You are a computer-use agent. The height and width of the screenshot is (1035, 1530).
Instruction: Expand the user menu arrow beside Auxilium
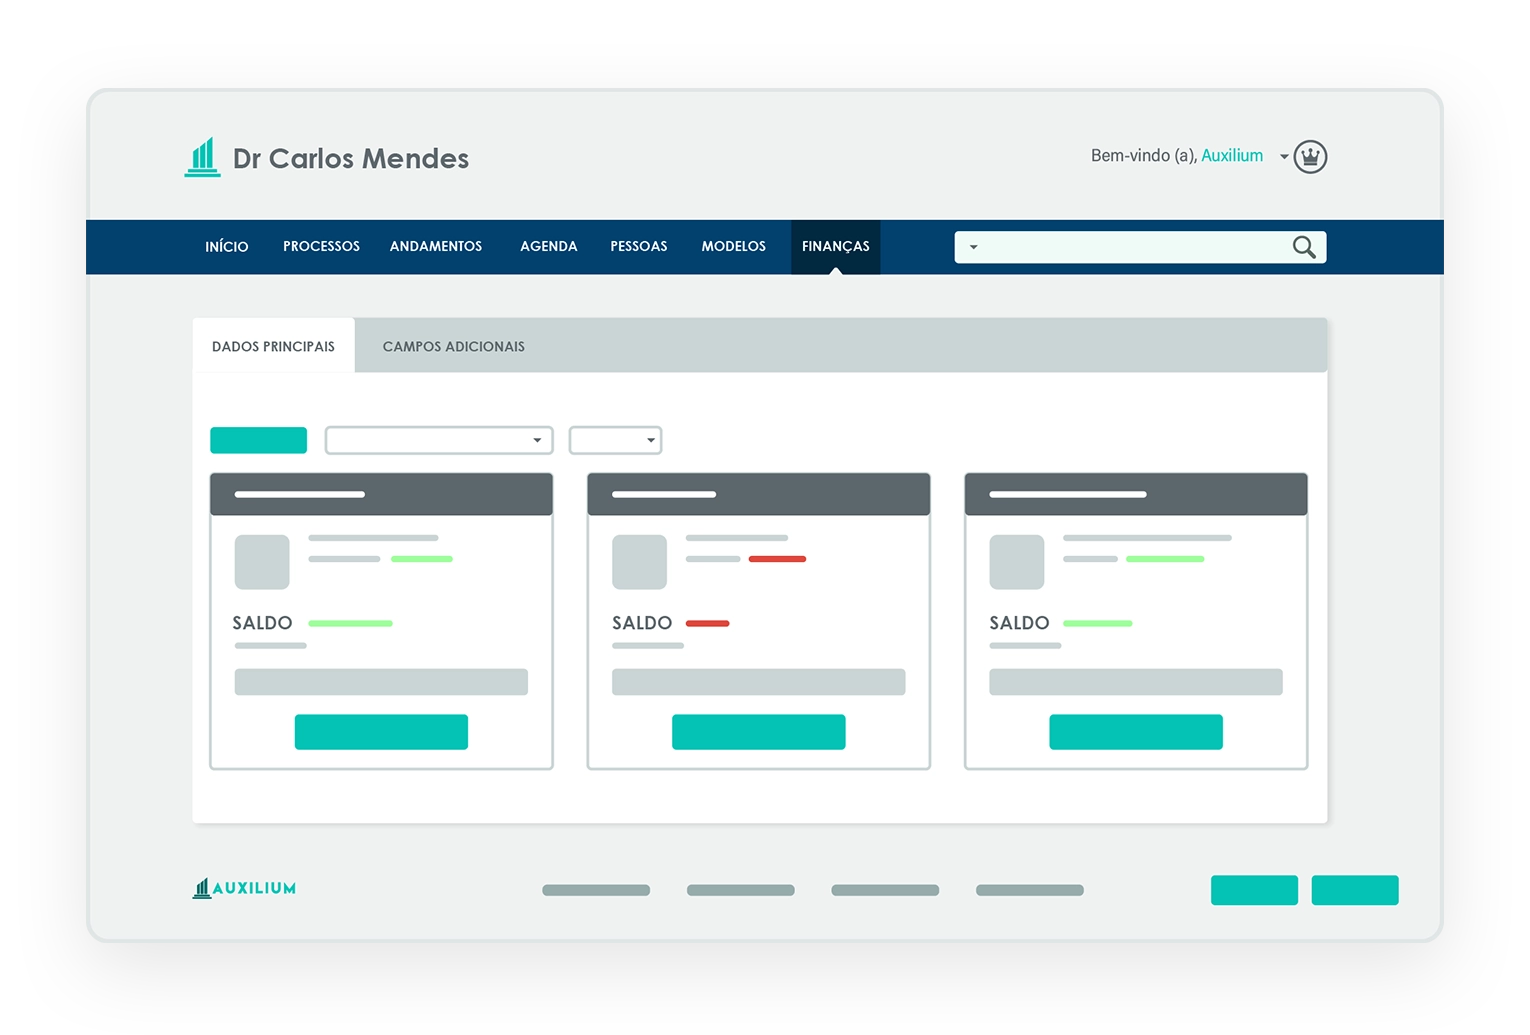pos(1284,157)
